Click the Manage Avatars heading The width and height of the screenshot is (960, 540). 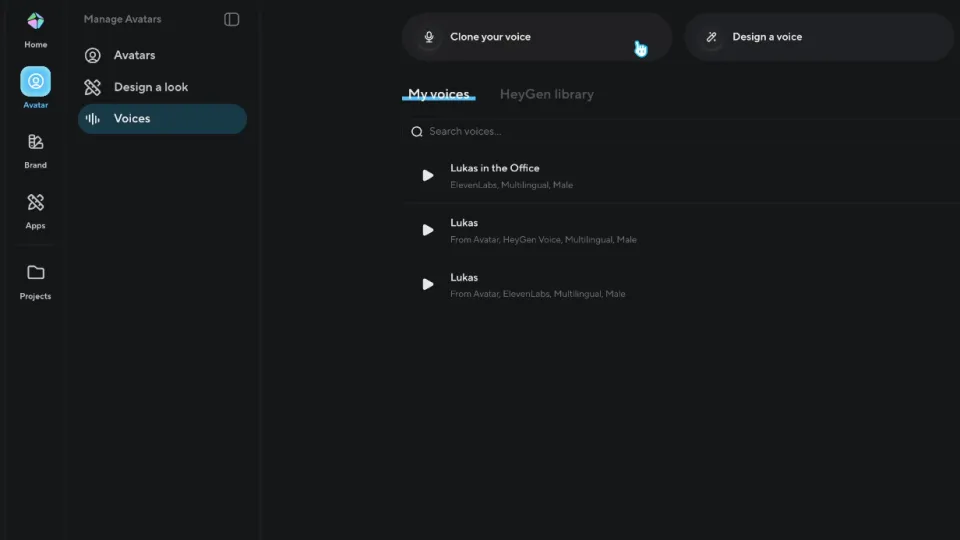122,19
